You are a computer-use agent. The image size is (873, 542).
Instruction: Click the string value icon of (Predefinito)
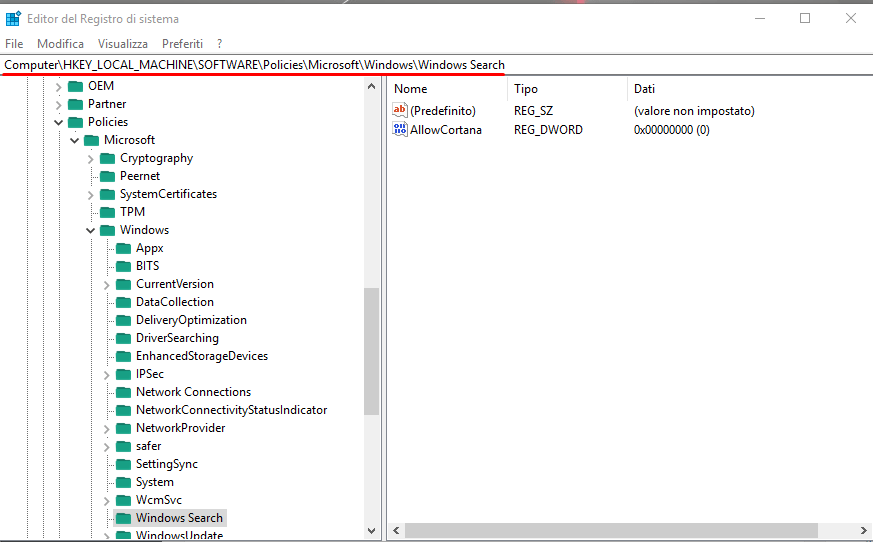400,110
